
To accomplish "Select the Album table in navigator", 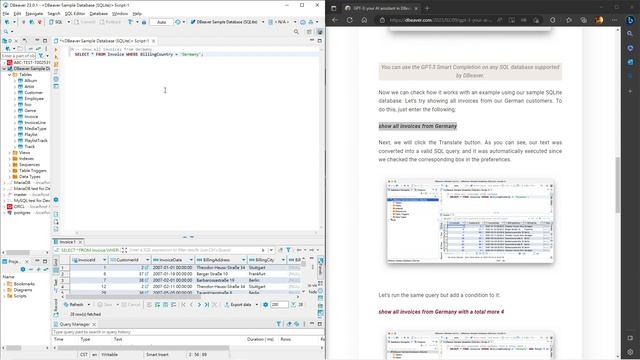I will point(30,81).
